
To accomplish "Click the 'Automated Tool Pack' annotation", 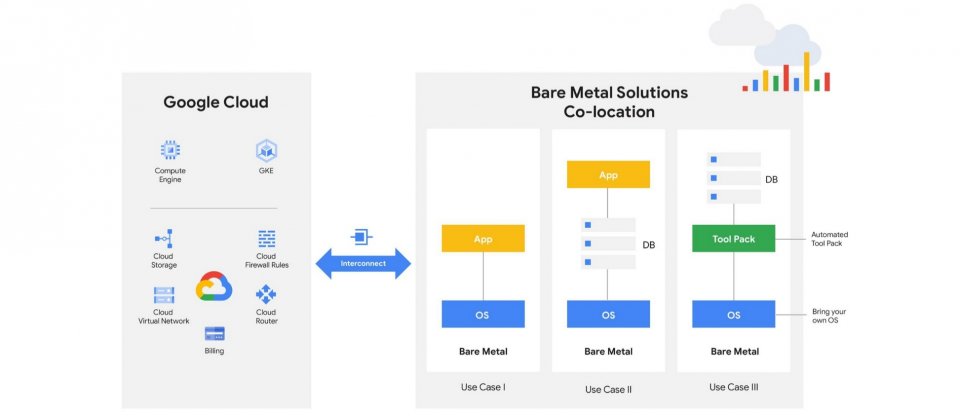I will [830, 239].
